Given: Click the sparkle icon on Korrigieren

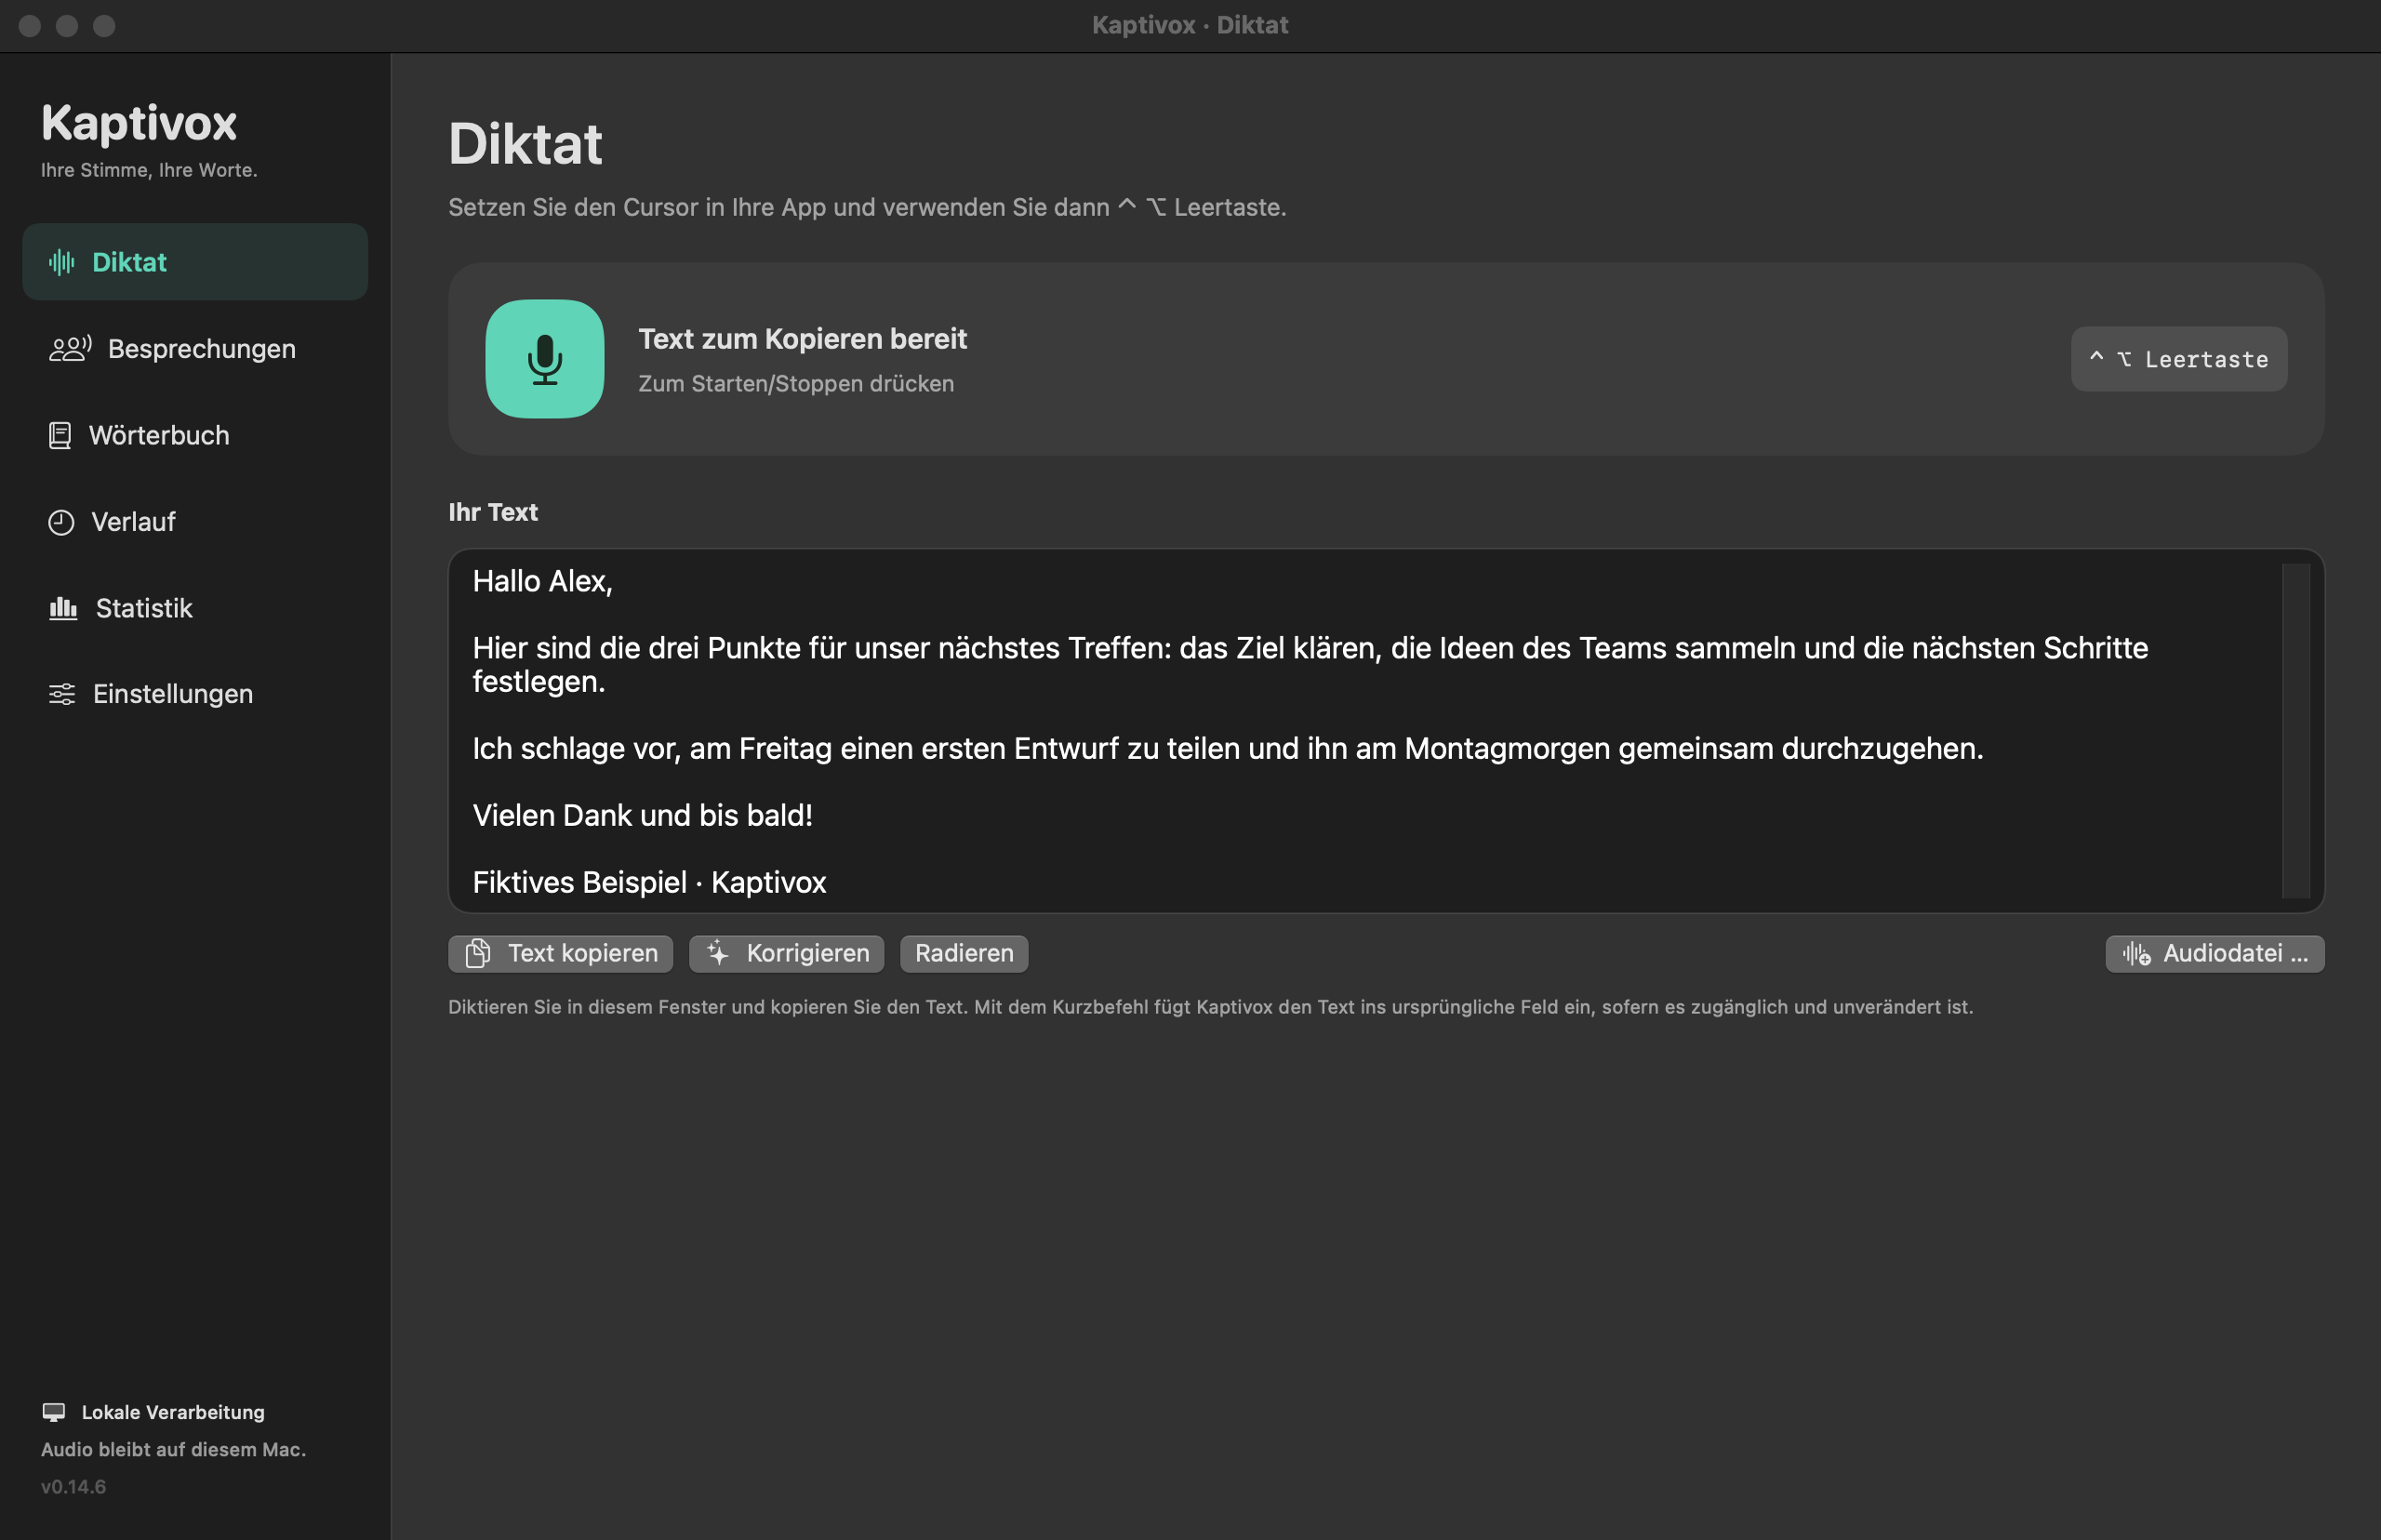Looking at the screenshot, I should click(718, 953).
